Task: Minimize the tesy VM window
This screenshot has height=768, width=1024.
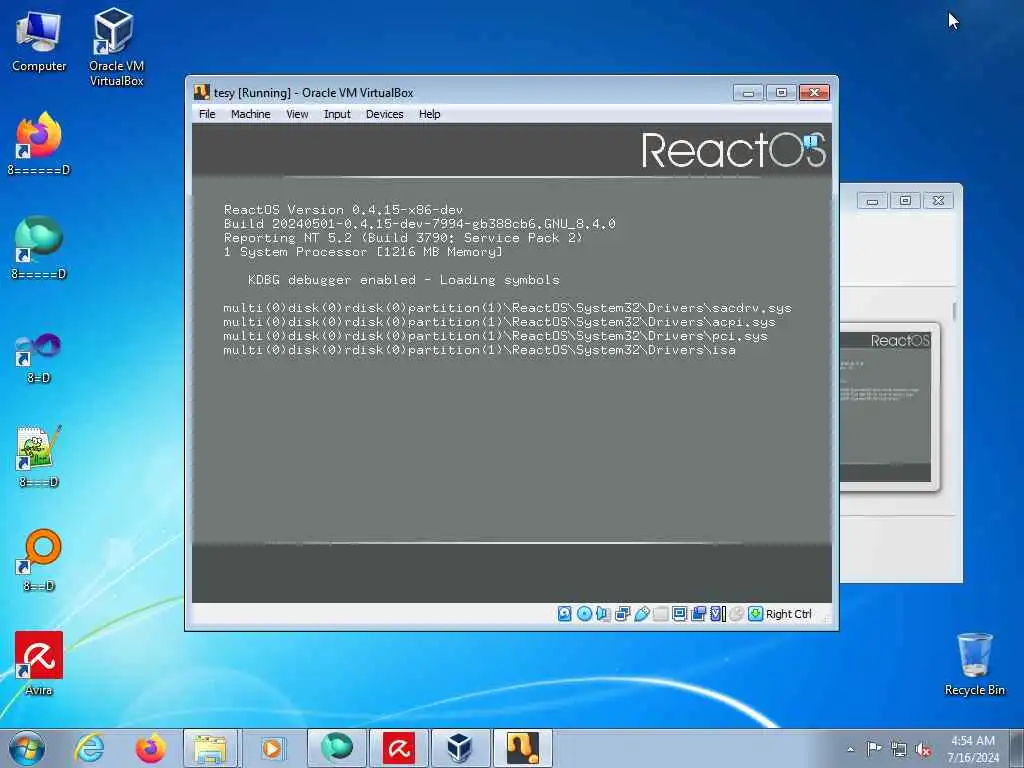Action: tap(748, 93)
